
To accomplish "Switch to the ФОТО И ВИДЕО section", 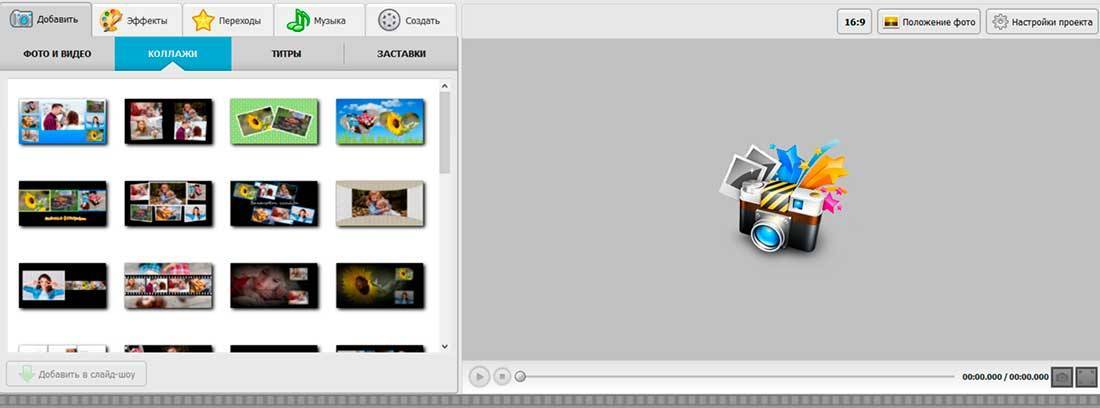I will point(58,54).
